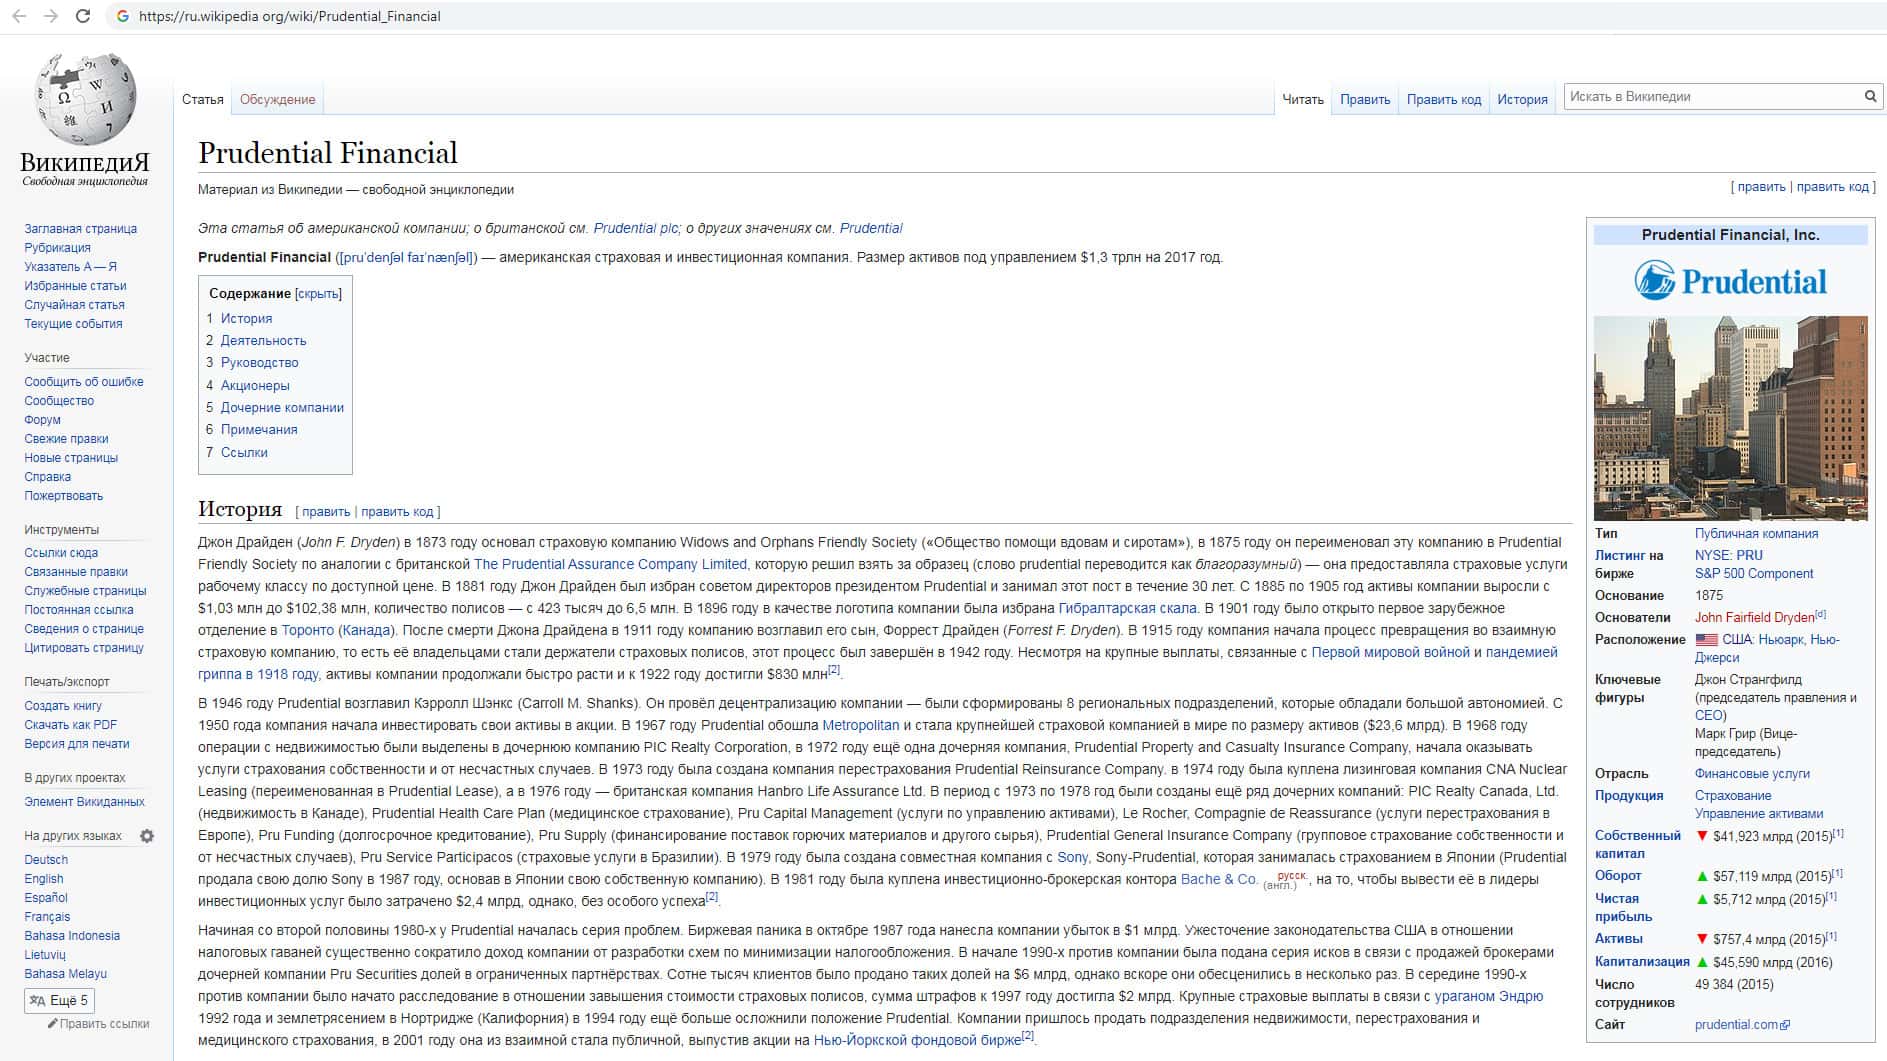Jump to Дочерние компании in contents
This screenshot has width=1887, height=1061.
pyautogui.click(x=282, y=408)
